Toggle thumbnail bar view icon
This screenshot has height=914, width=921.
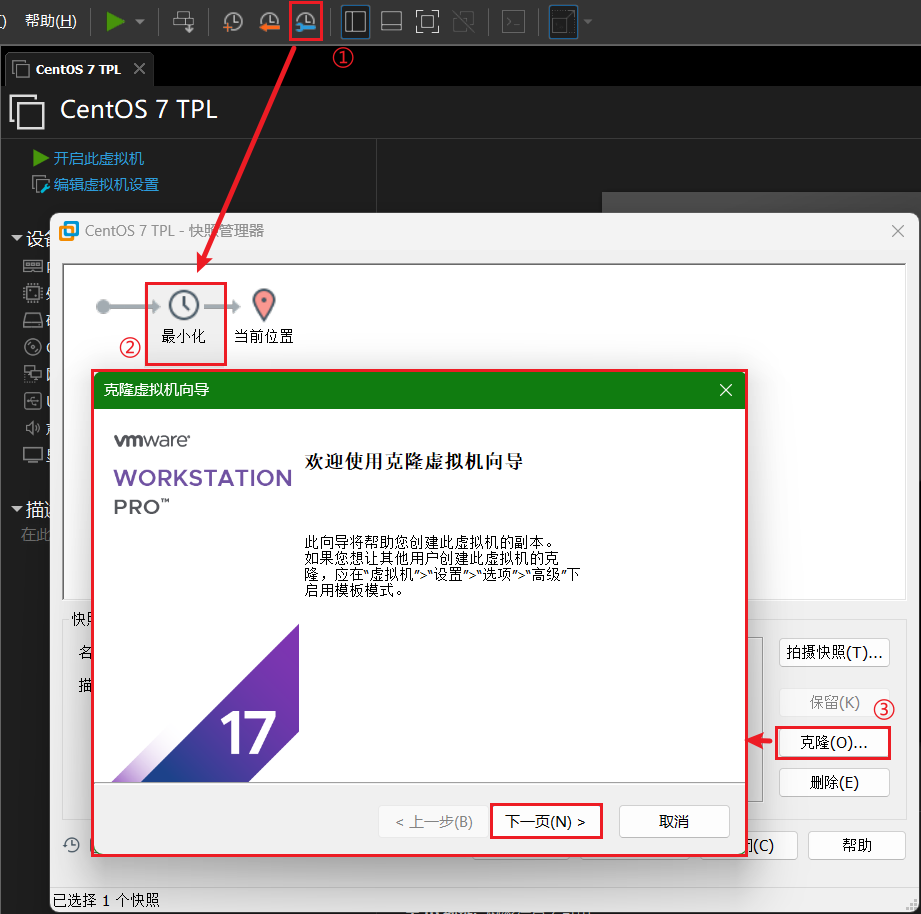pos(391,22)
